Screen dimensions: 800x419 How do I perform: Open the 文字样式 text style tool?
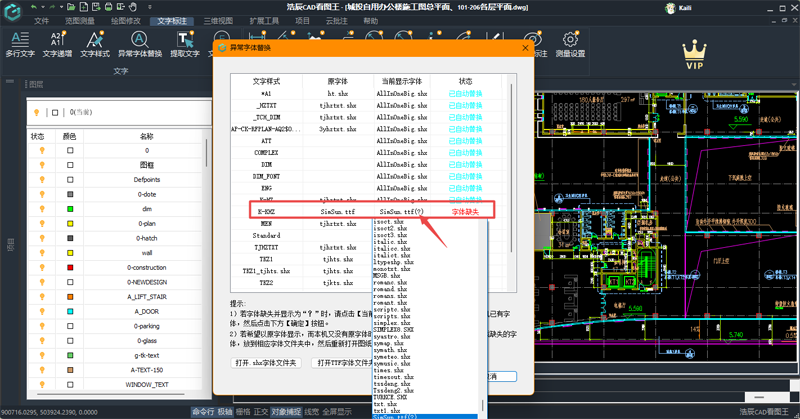pos(96,44)
